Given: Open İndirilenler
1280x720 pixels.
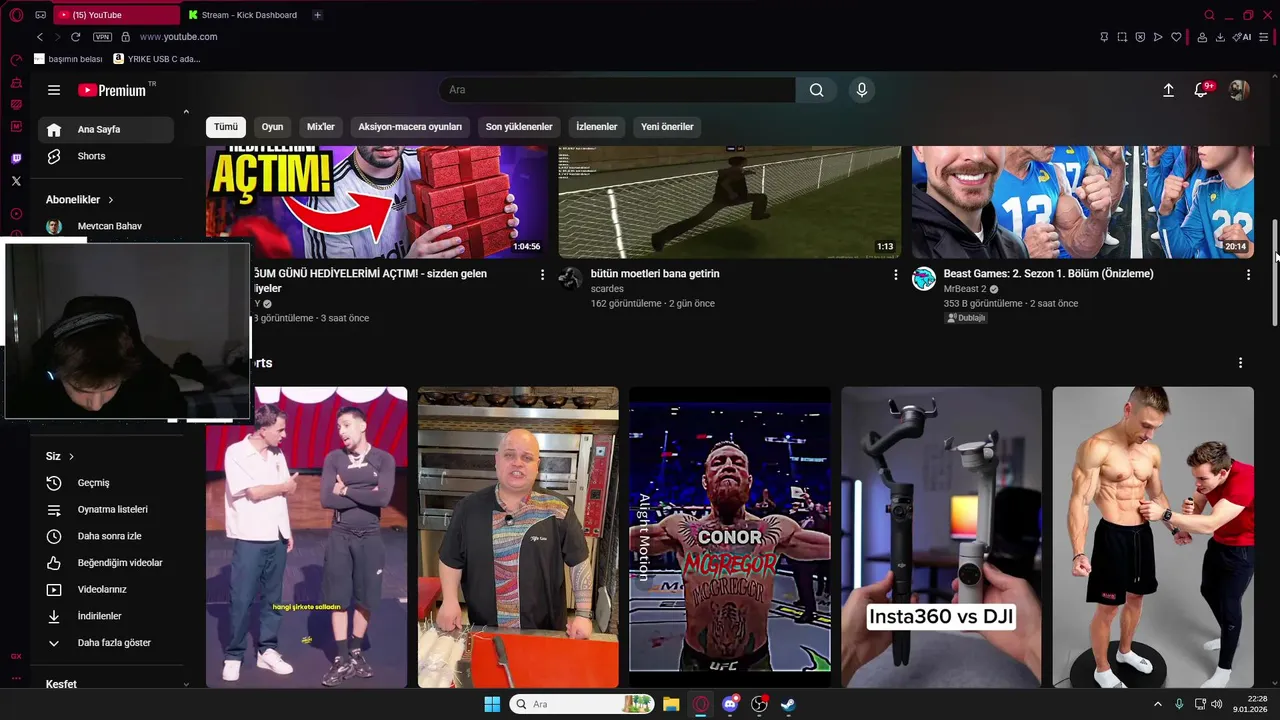Looking at the screenshot, I should 106,616.
